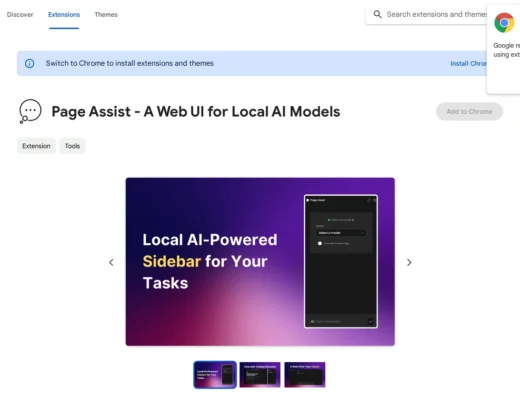Image resolution: width=520 pixels, height=397 pixels.
Task: Click the search magnifier icon
Action: (377, 14)
